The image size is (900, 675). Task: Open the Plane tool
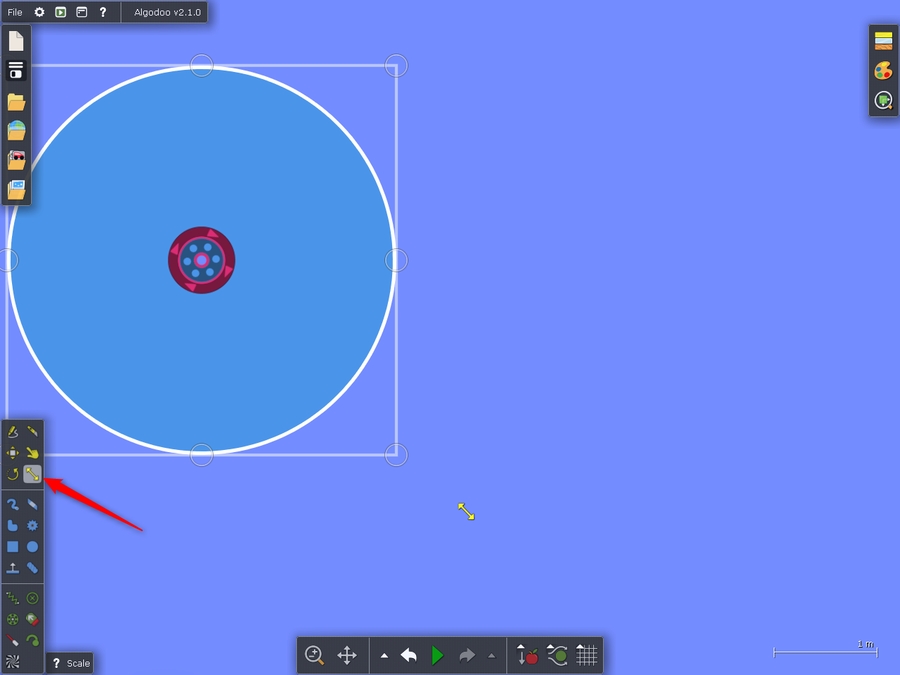click(x=13, y=568)
